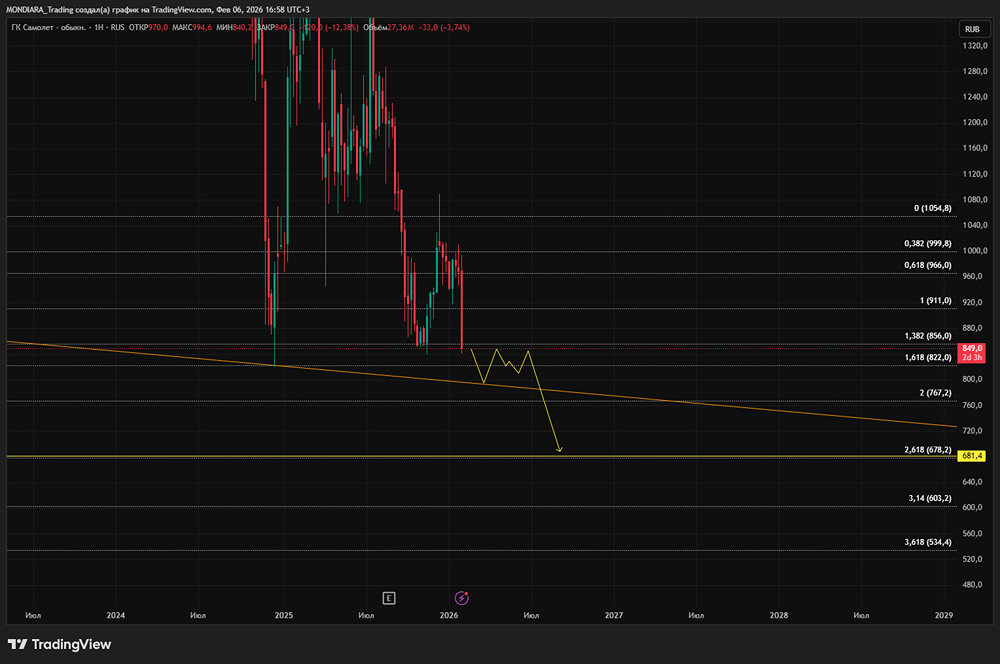
Task: Click the МАКС 994,6 high value
Action: (192, 27)
